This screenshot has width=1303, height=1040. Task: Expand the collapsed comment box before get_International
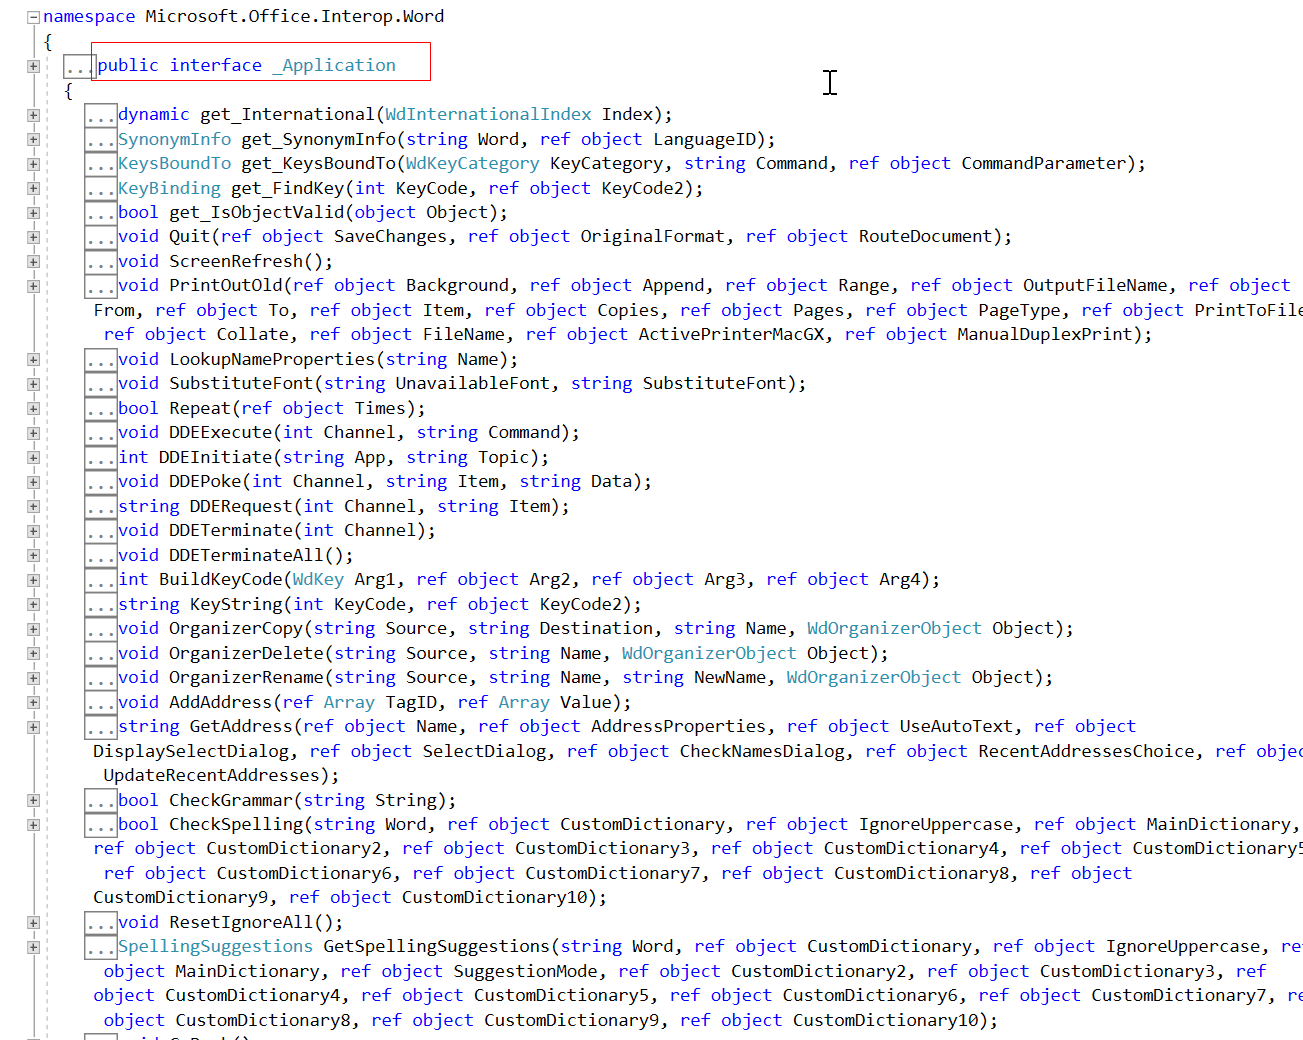[101, 114]
